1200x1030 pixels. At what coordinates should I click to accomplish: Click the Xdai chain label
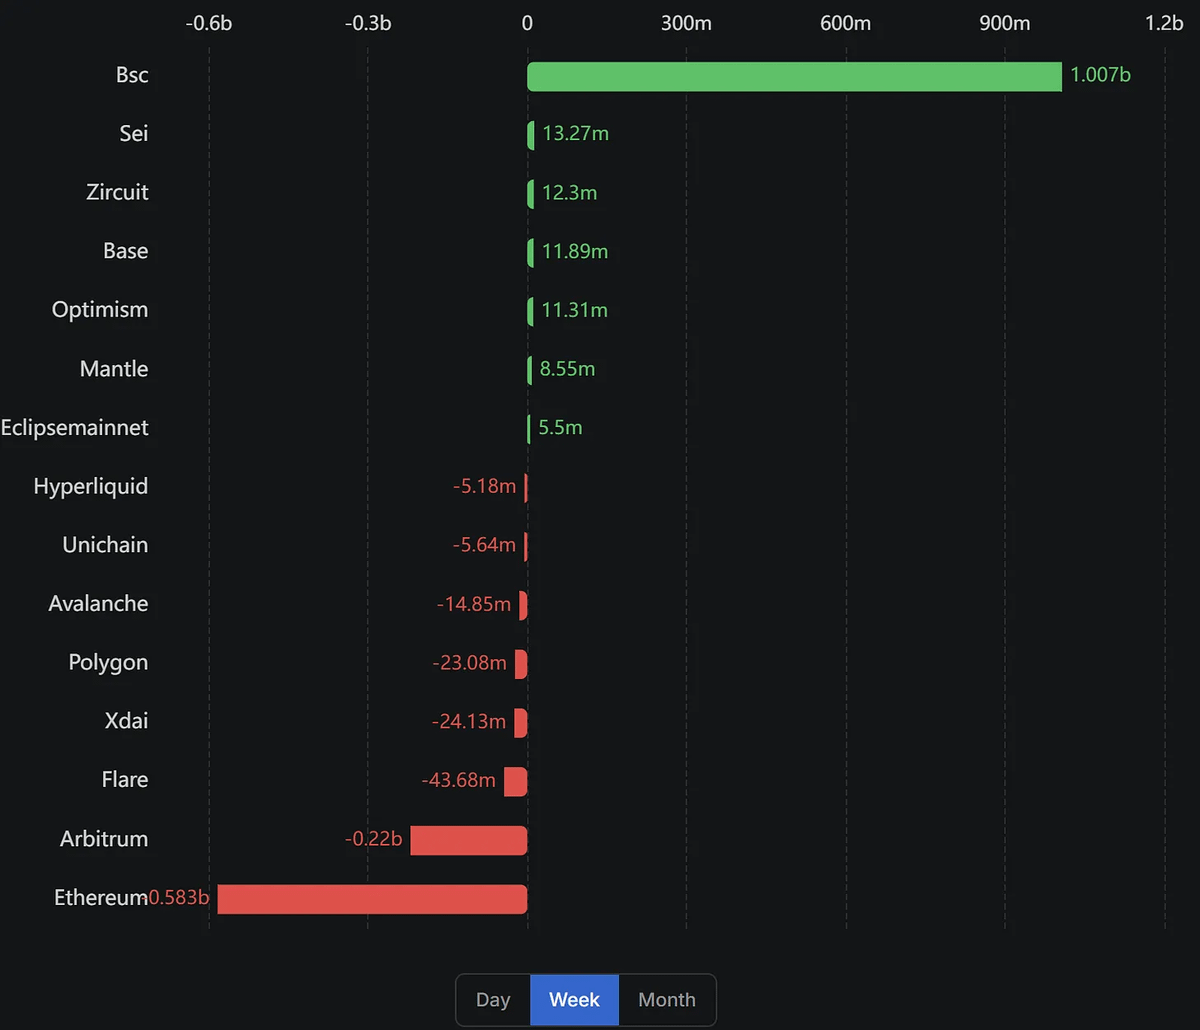(126, 721)
